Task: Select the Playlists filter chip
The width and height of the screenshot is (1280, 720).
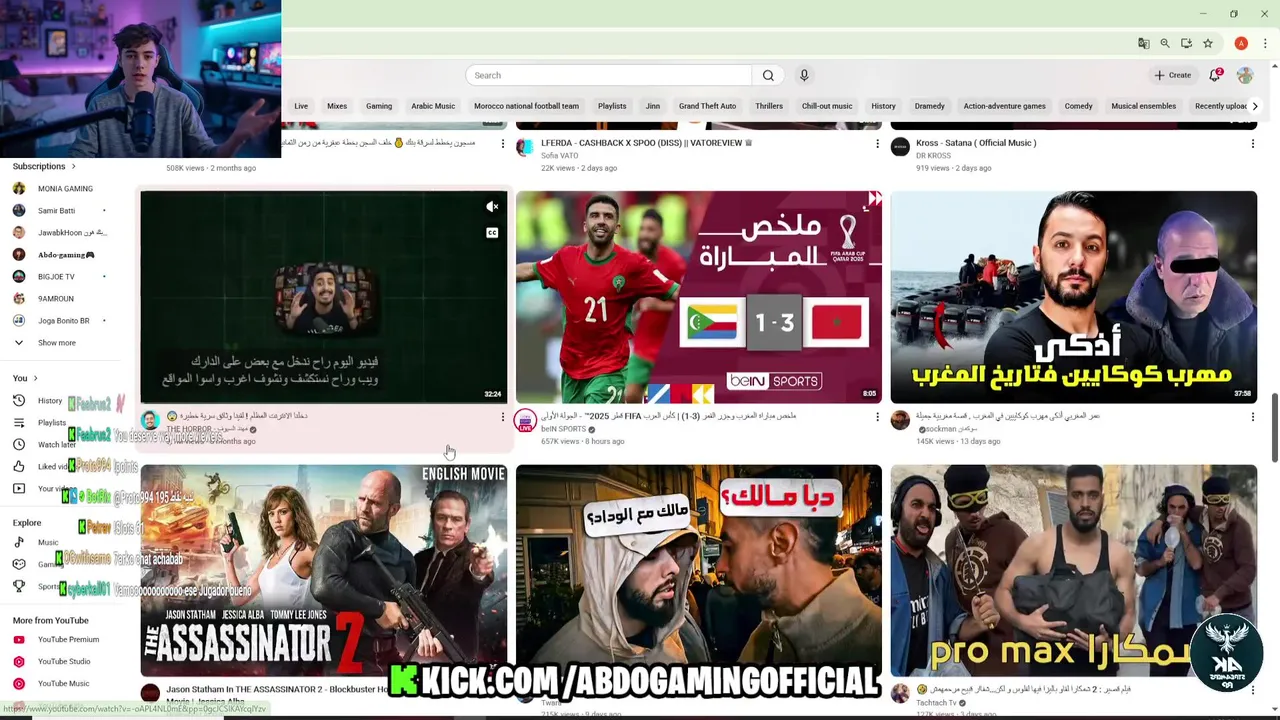Action: pyautogui.click(x=612, y=106)
